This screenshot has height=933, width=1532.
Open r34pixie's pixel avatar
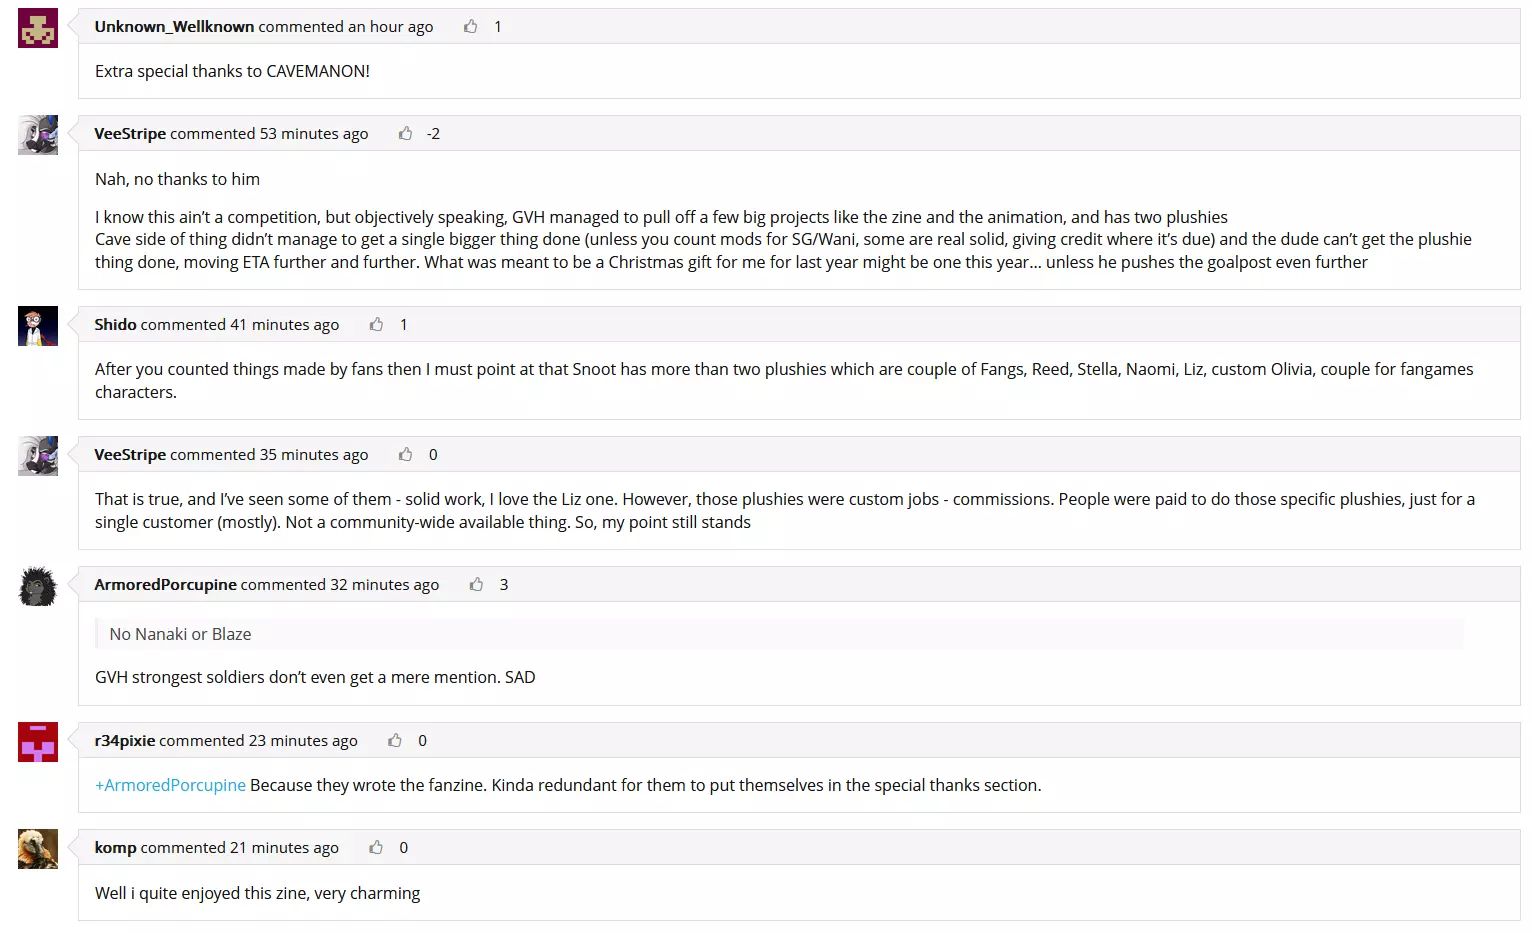click(38, 742)
